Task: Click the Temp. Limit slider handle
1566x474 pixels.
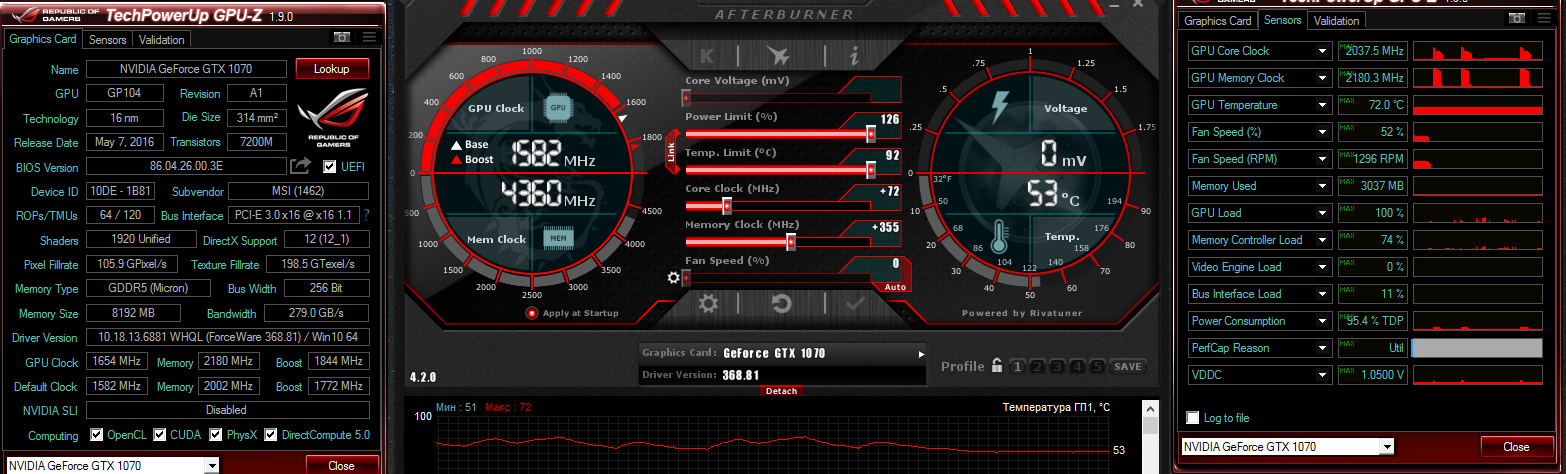Action: tap(871, 170)
